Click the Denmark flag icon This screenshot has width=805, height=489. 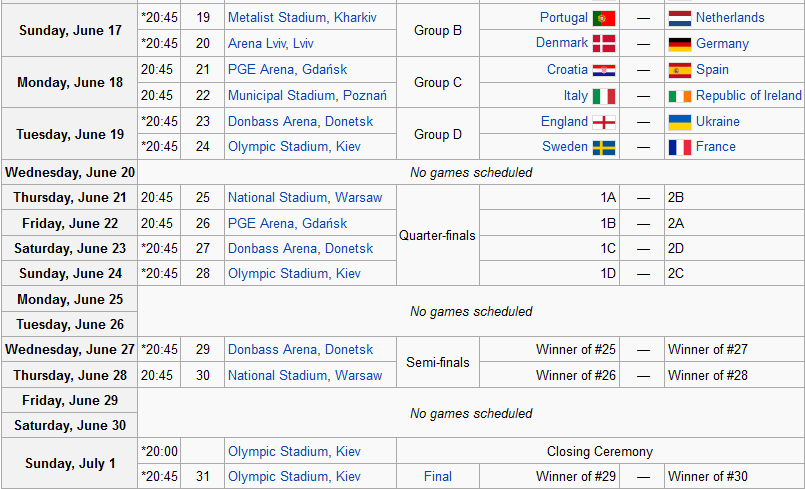(x=604, y=44)
